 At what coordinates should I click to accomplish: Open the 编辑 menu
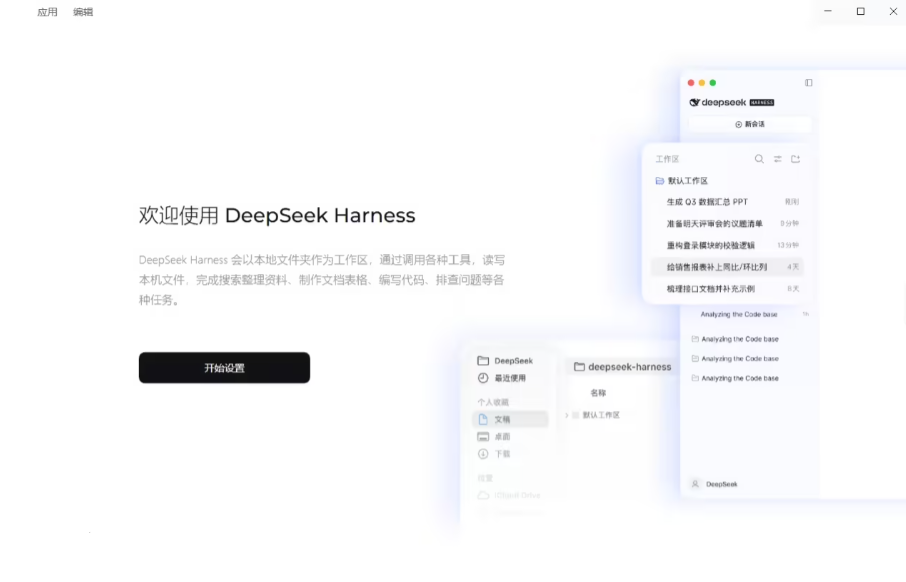pyautogui.click(x=83, y=12)
